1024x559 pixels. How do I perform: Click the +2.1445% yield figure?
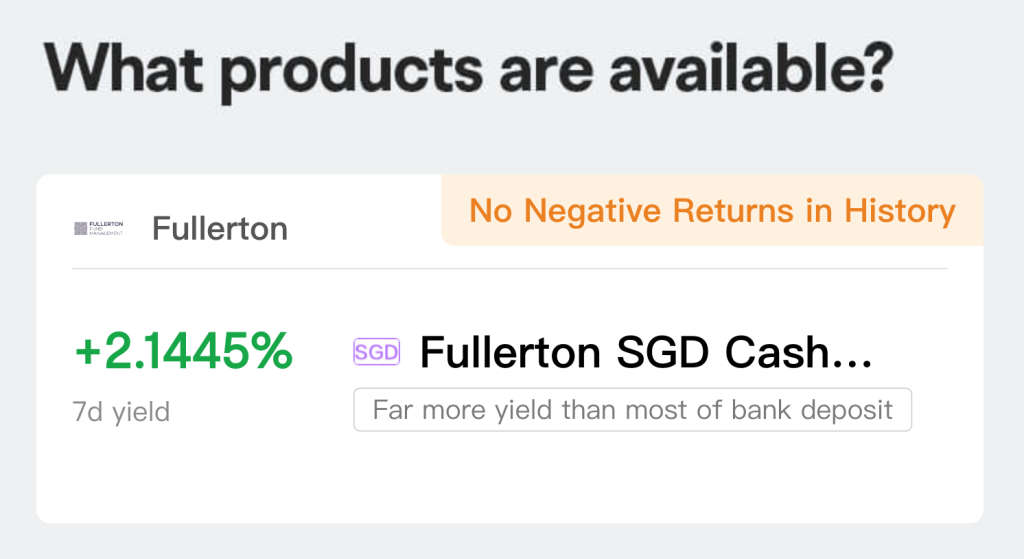pyautogui.click(x=184, y=352)
